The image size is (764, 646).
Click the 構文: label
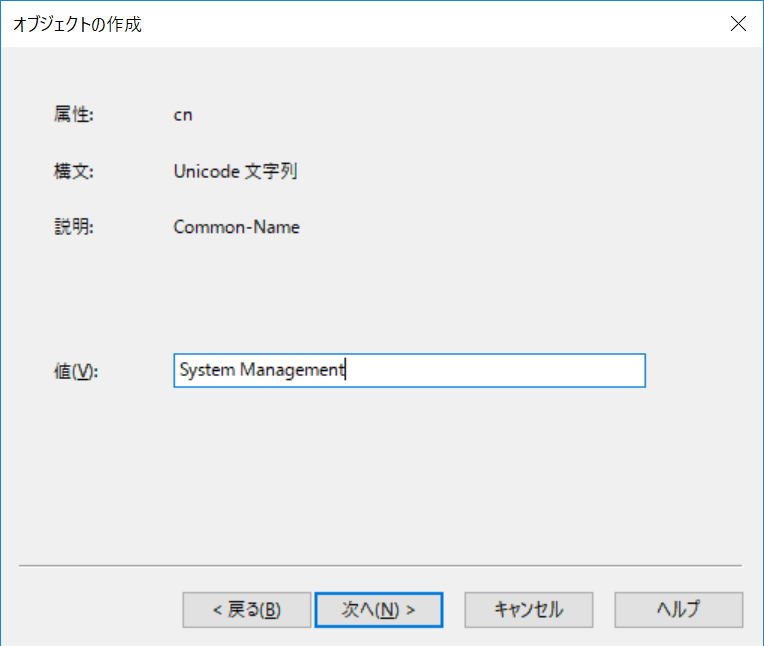(x=74, y=171)
